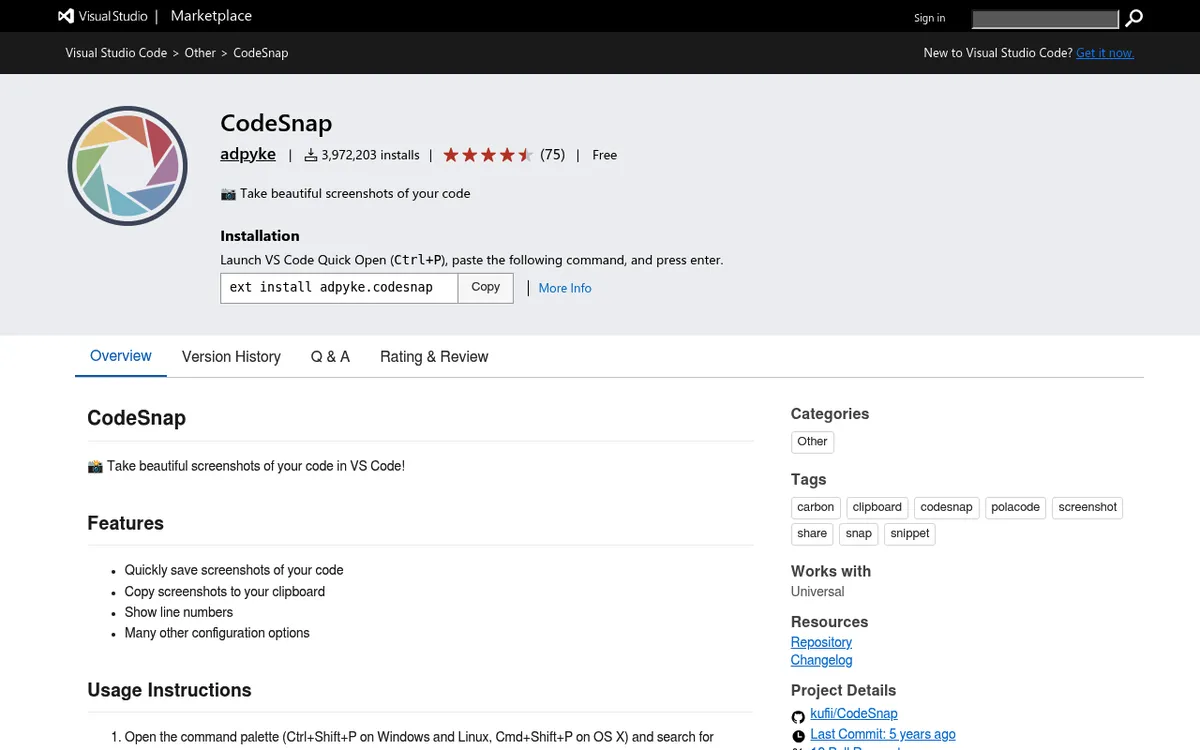The height and width of the screenshot is (750, 1200).
Task: Click the CodeSnap aperture logo
Action: click(x=128, y=165)
